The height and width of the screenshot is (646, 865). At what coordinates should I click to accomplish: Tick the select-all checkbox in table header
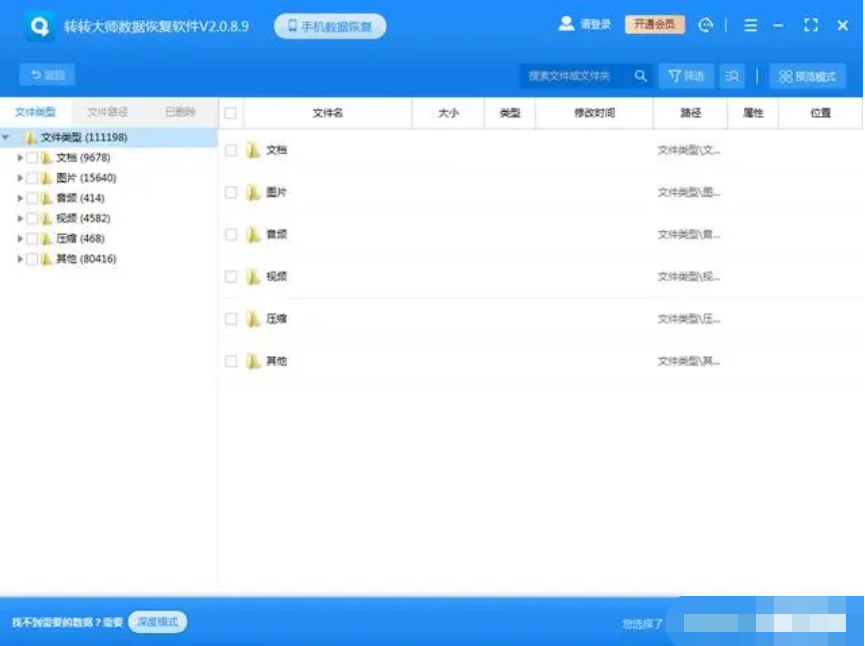click(x=230, y=114)
